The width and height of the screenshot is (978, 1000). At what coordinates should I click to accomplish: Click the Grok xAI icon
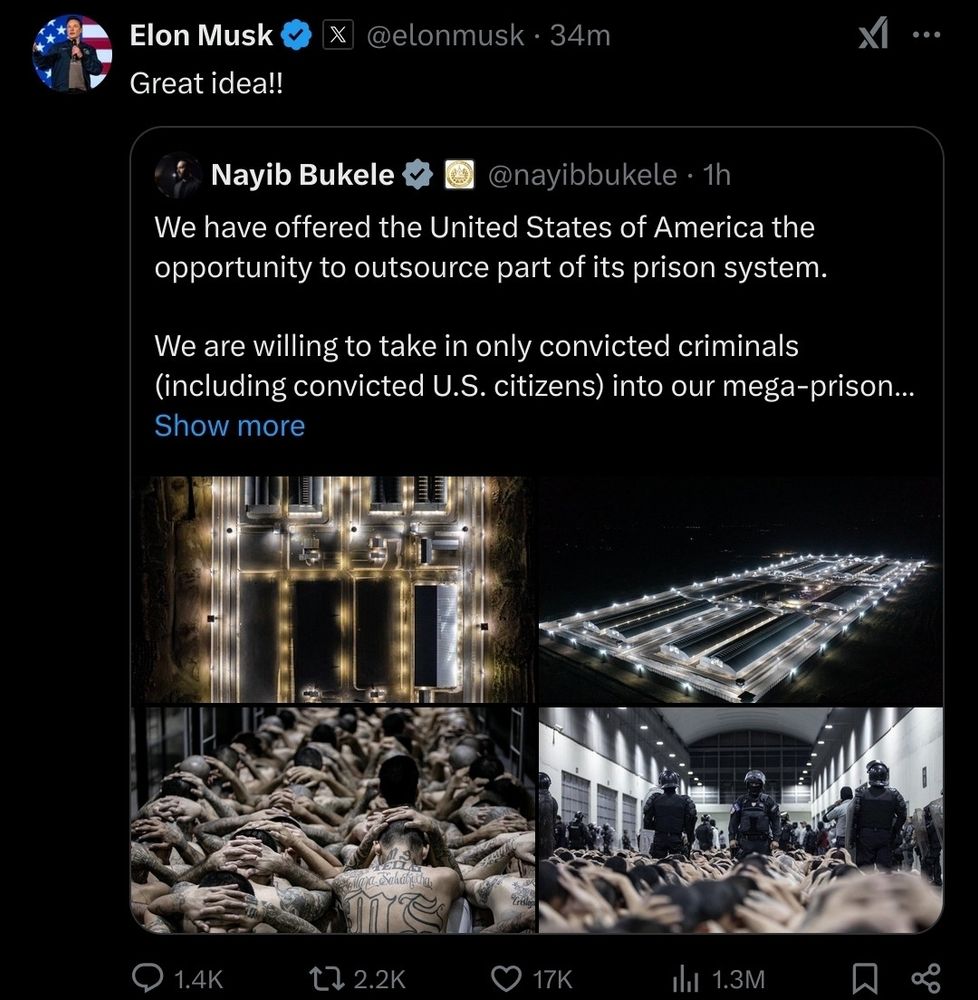pyautogui.click(x=873, y=35)
